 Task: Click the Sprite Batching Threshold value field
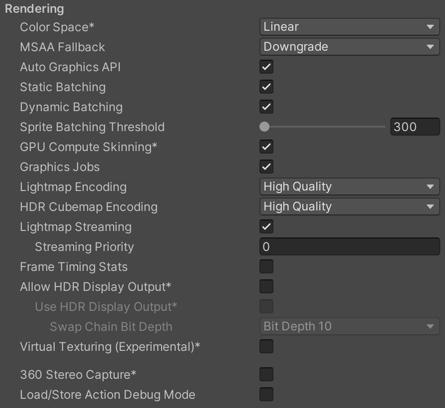click(415, 127)
